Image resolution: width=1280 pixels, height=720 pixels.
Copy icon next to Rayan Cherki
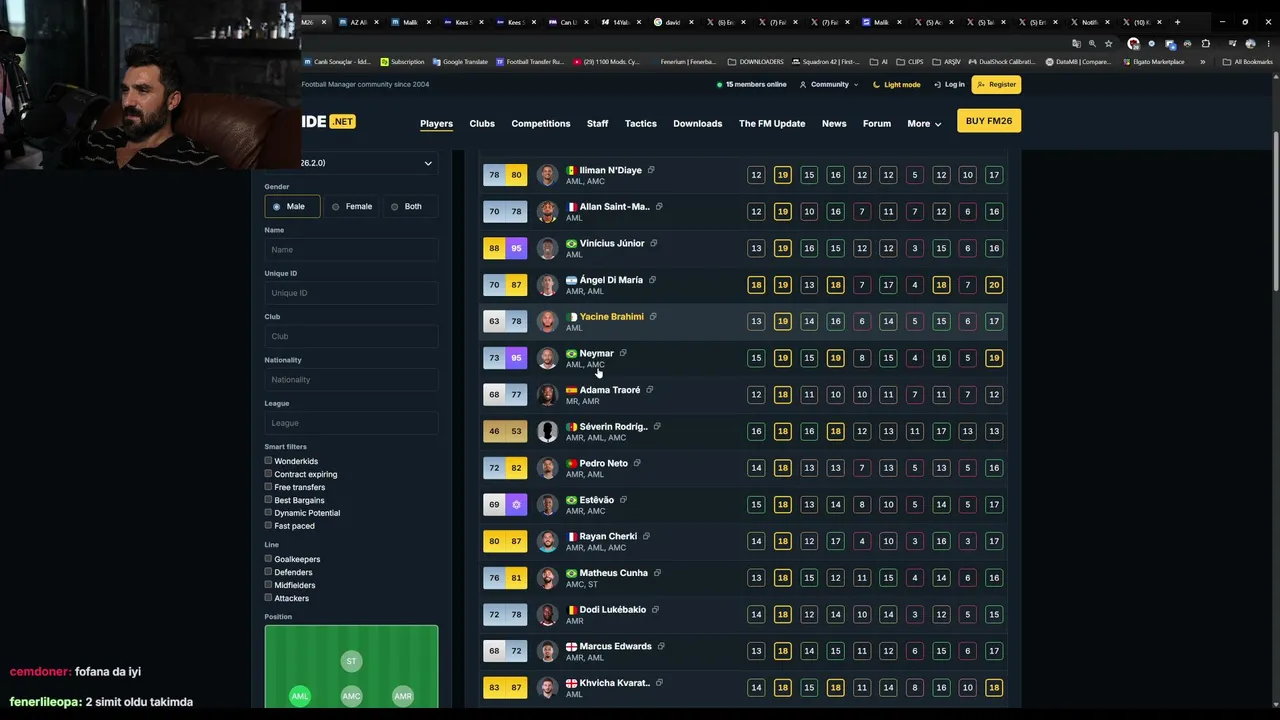(x=646, y=536)
